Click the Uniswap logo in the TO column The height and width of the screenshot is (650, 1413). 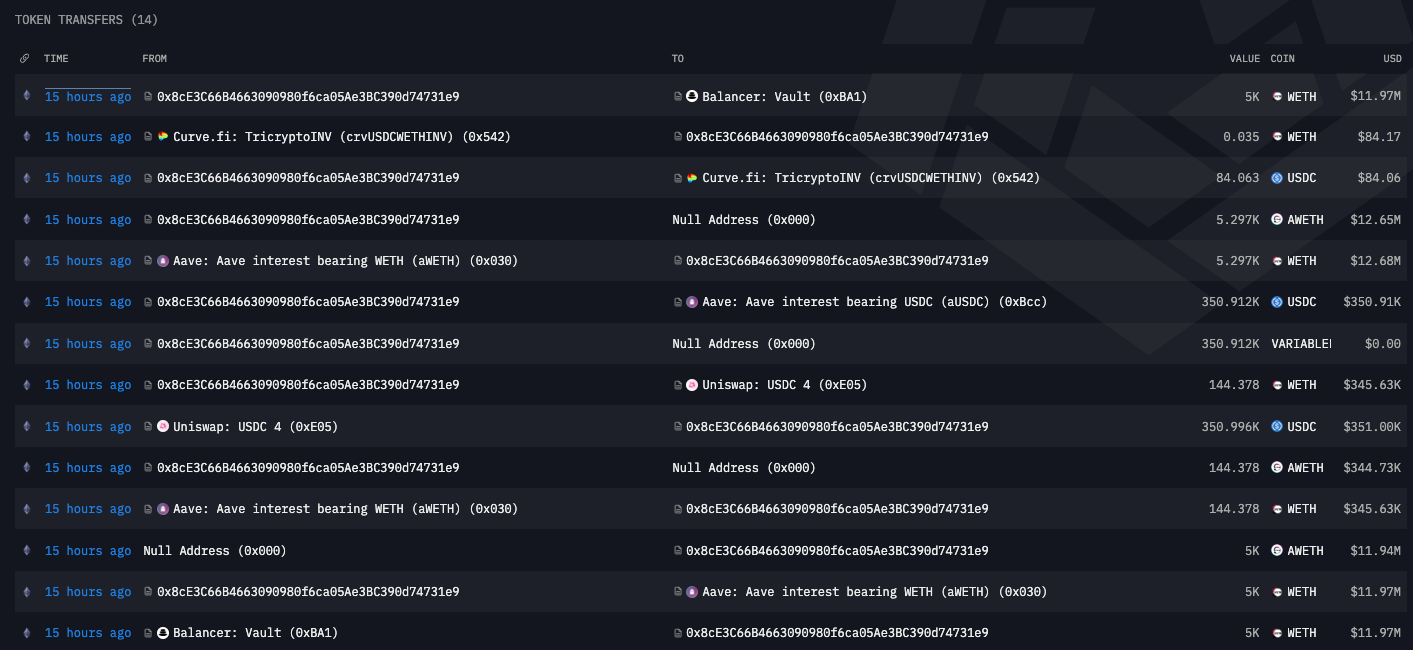click(692, 385)
